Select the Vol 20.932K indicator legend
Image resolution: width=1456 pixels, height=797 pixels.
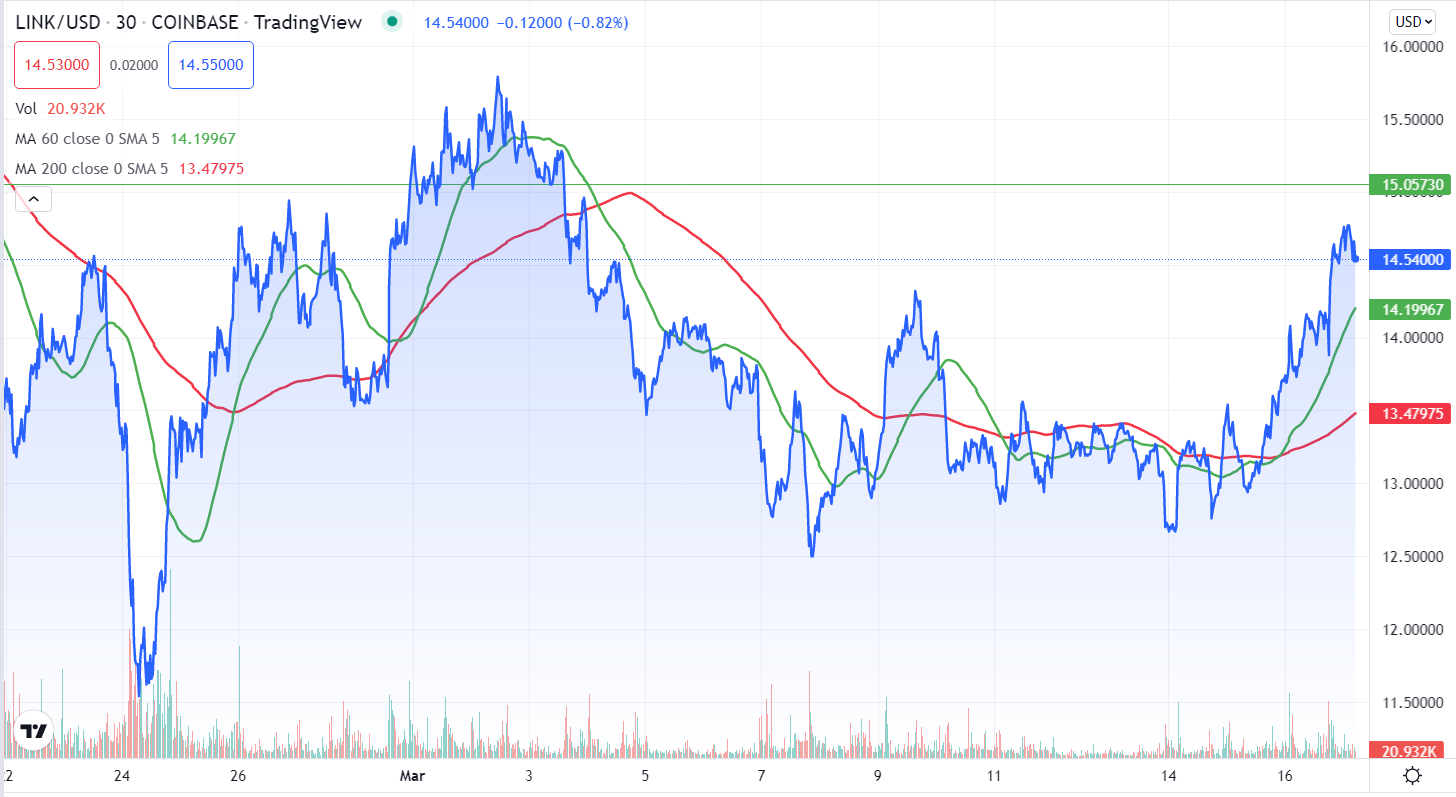click(58, 108)
